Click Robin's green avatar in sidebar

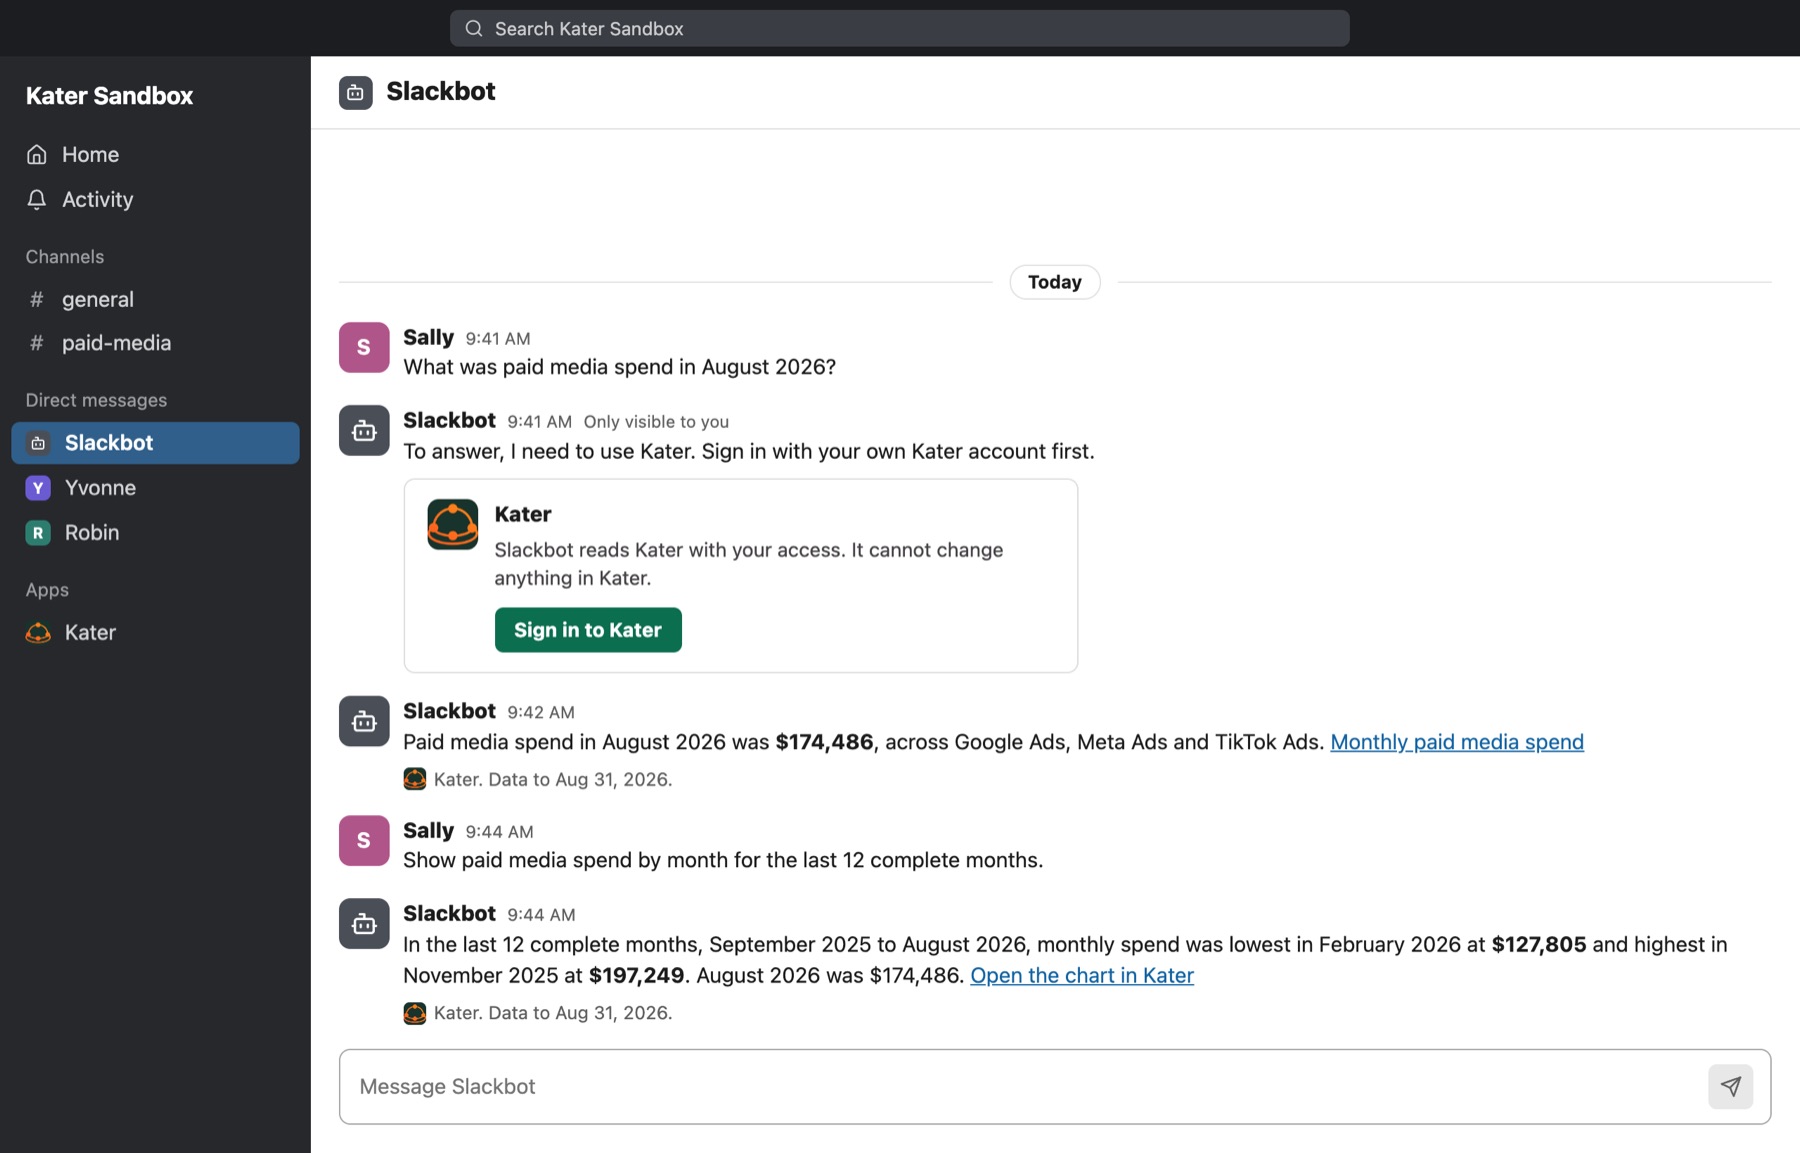pyautogui.click(x=38, y=533)
